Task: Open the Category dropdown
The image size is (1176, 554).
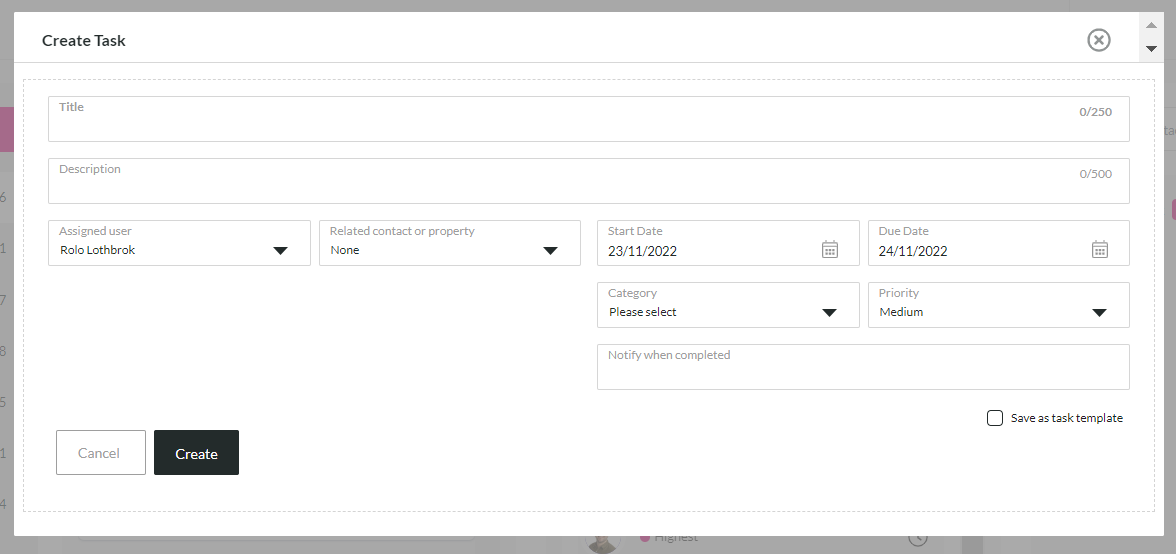Action: coord(728,305)
